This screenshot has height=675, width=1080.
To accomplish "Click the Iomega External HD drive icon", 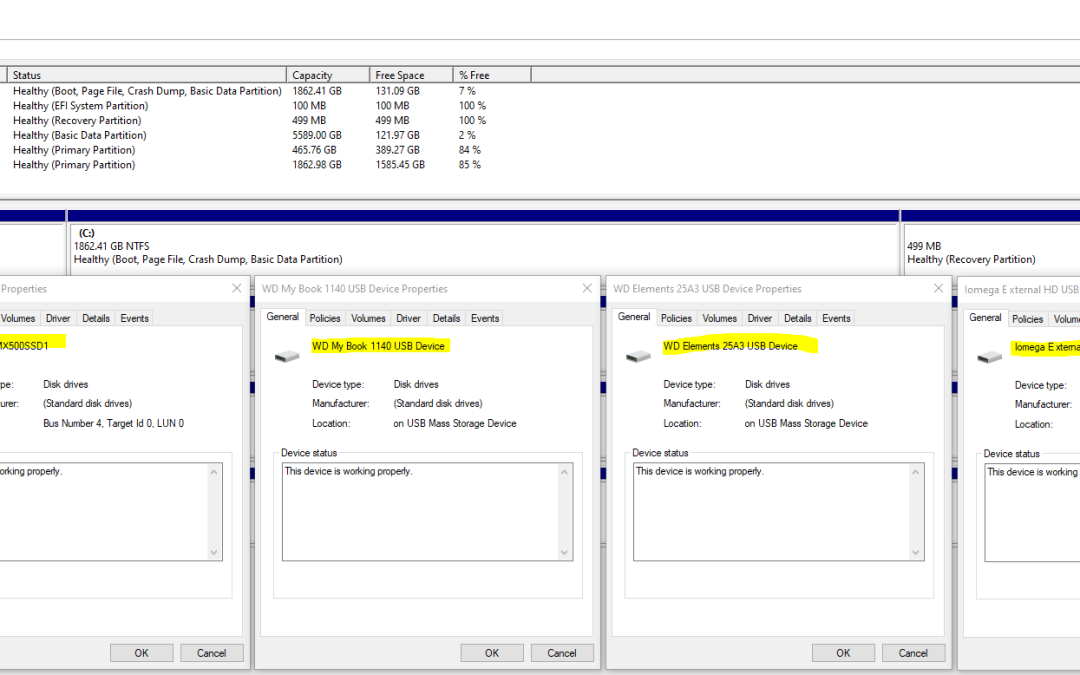I will [989, 357].
